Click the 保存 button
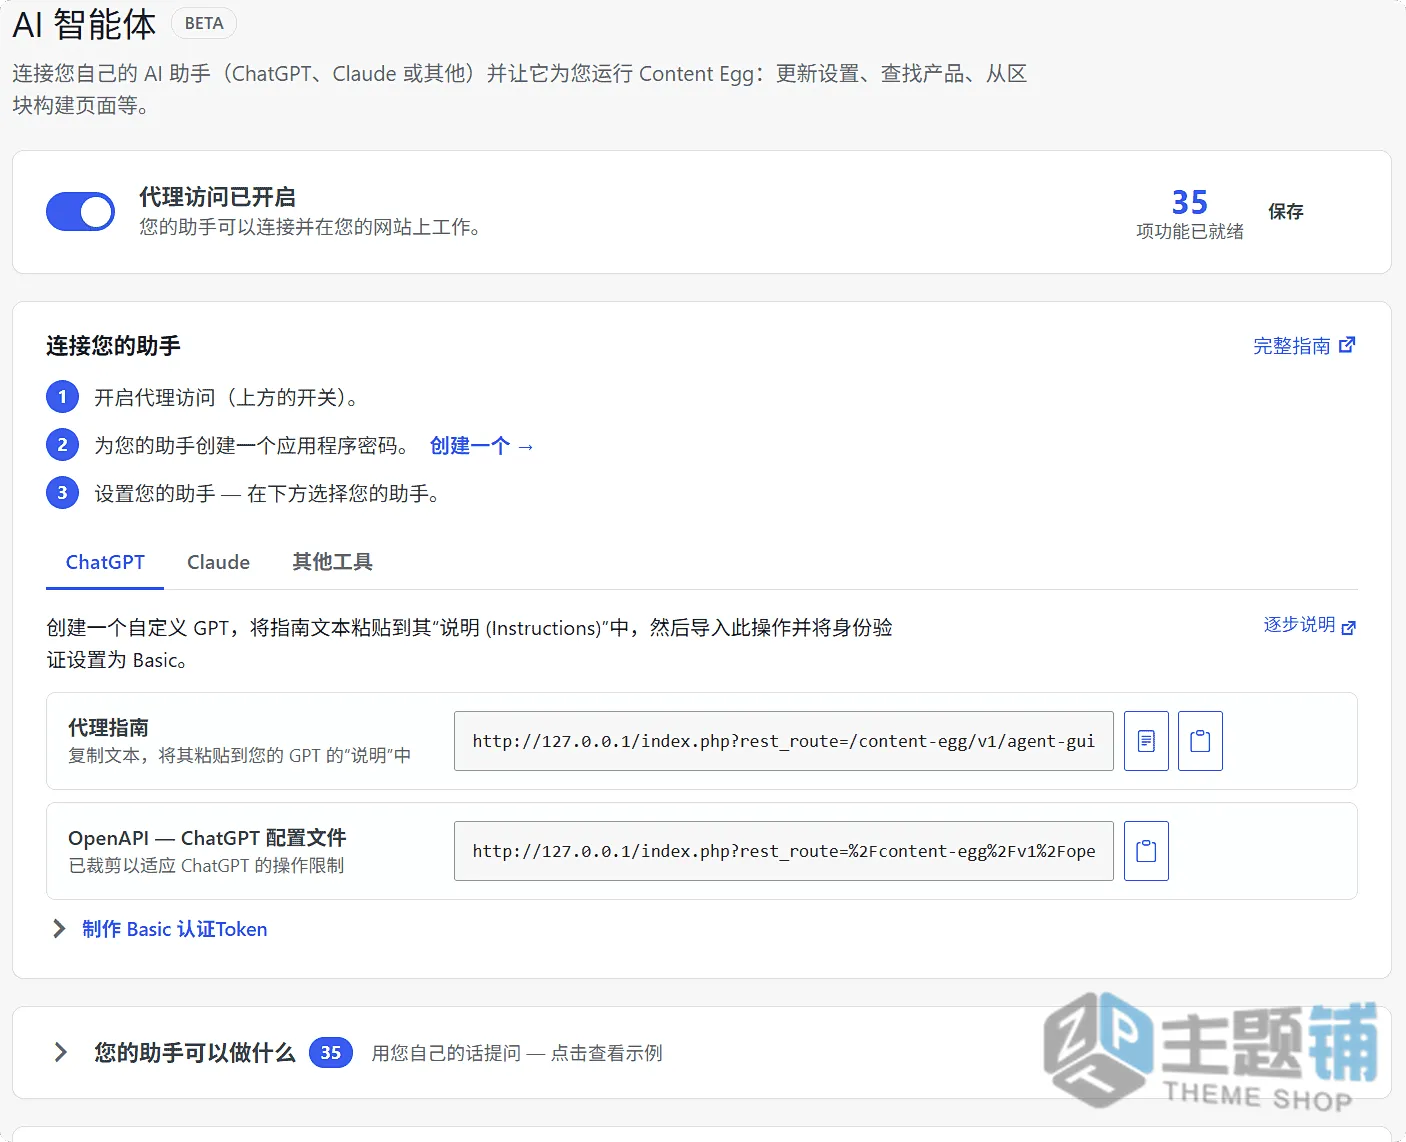Image resolution: width=1406 pixels, height=1142 pixels. point(1285,212)
